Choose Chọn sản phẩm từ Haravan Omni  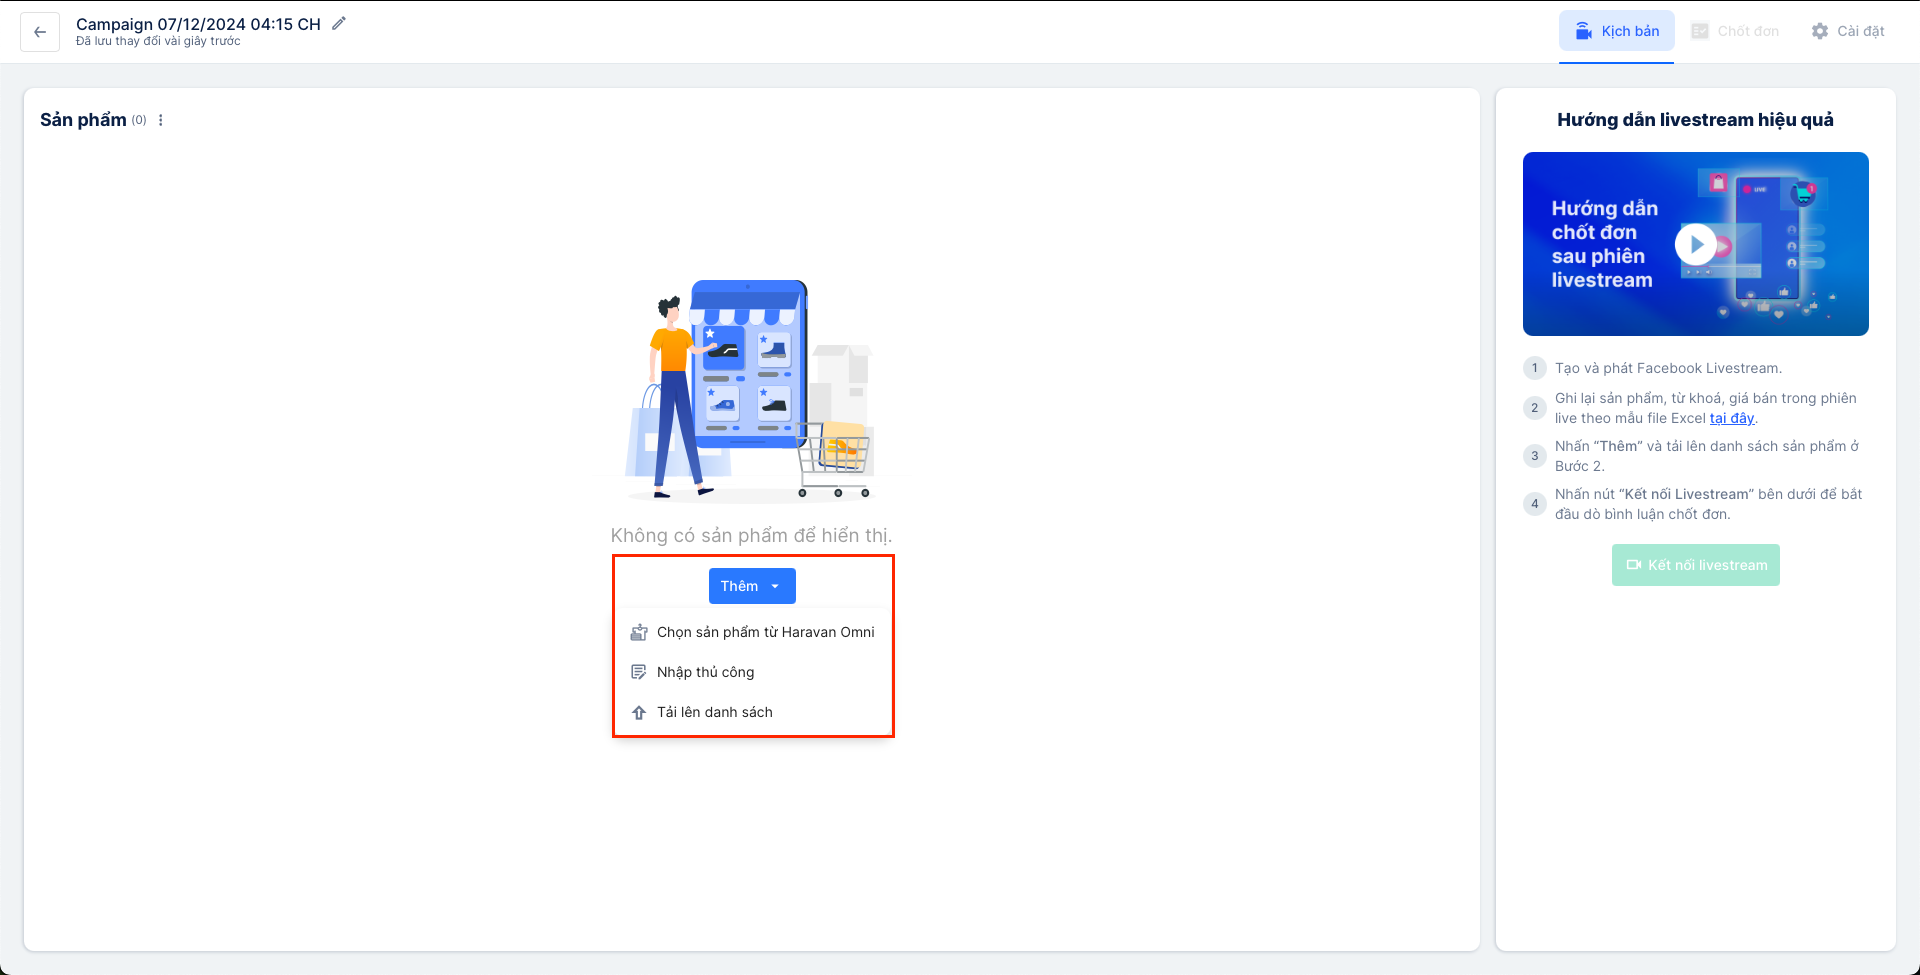click(753, 632)
